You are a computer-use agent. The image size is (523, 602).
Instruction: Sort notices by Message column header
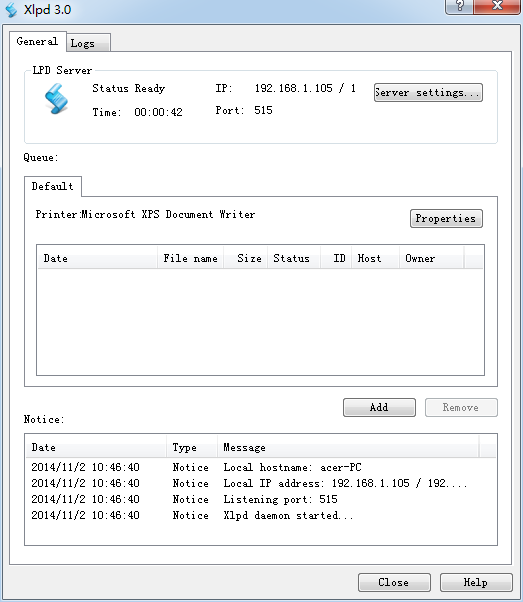348,447
